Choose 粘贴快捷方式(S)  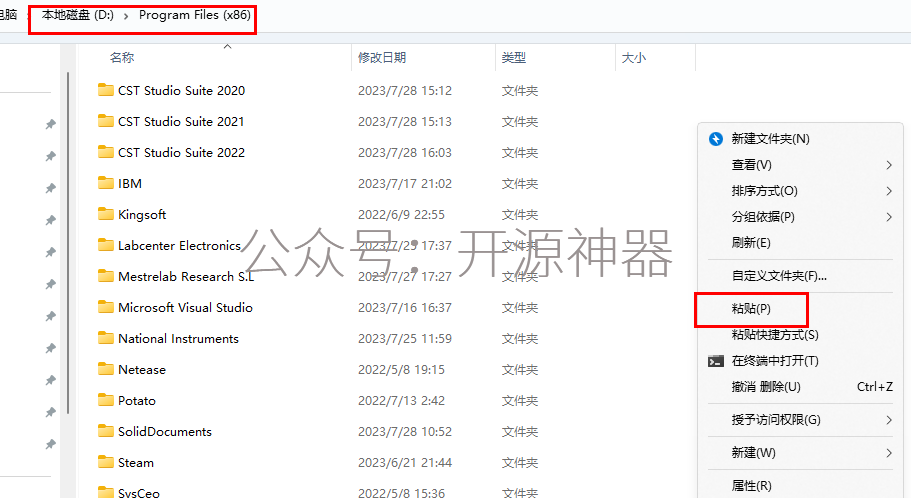click(774, 335)
